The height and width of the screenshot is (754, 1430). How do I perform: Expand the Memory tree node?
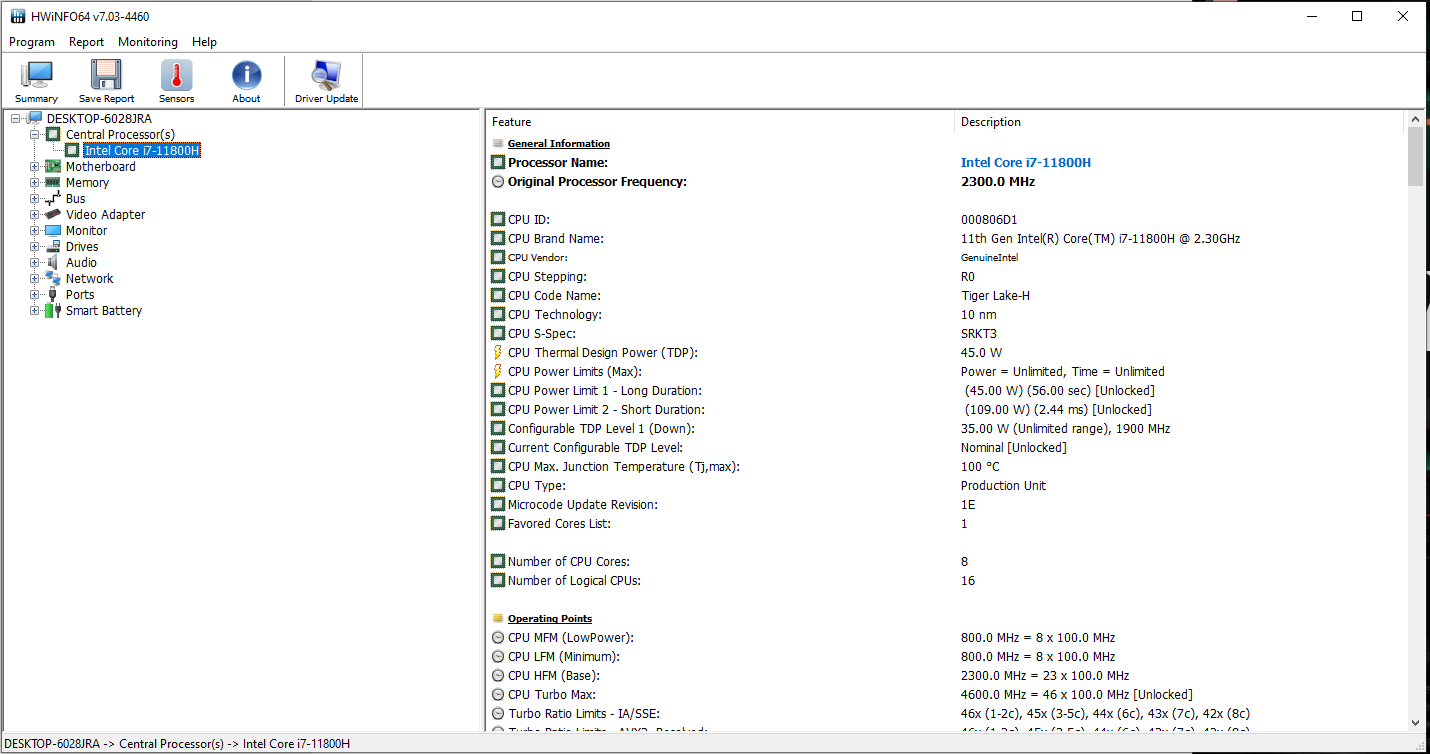tap(35, 183)
